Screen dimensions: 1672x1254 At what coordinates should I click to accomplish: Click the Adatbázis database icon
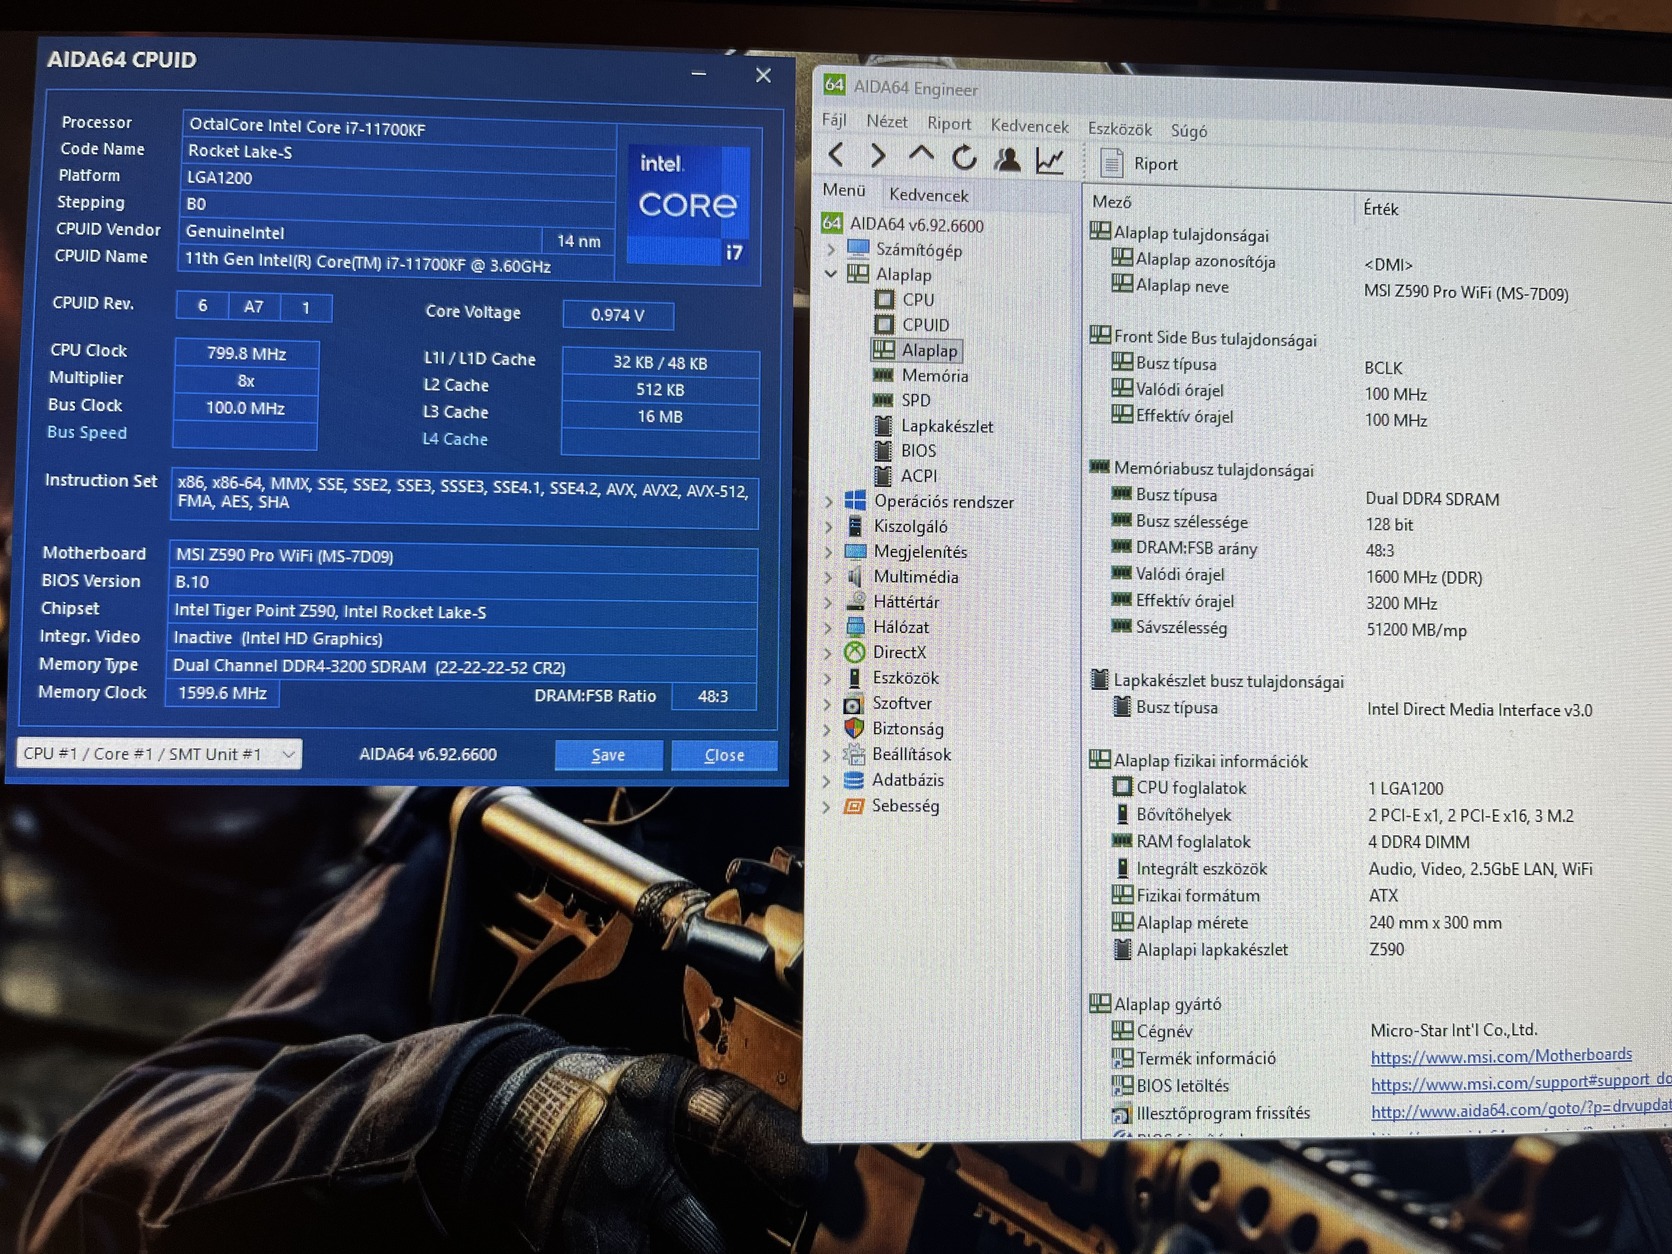[x=854, y=779]
